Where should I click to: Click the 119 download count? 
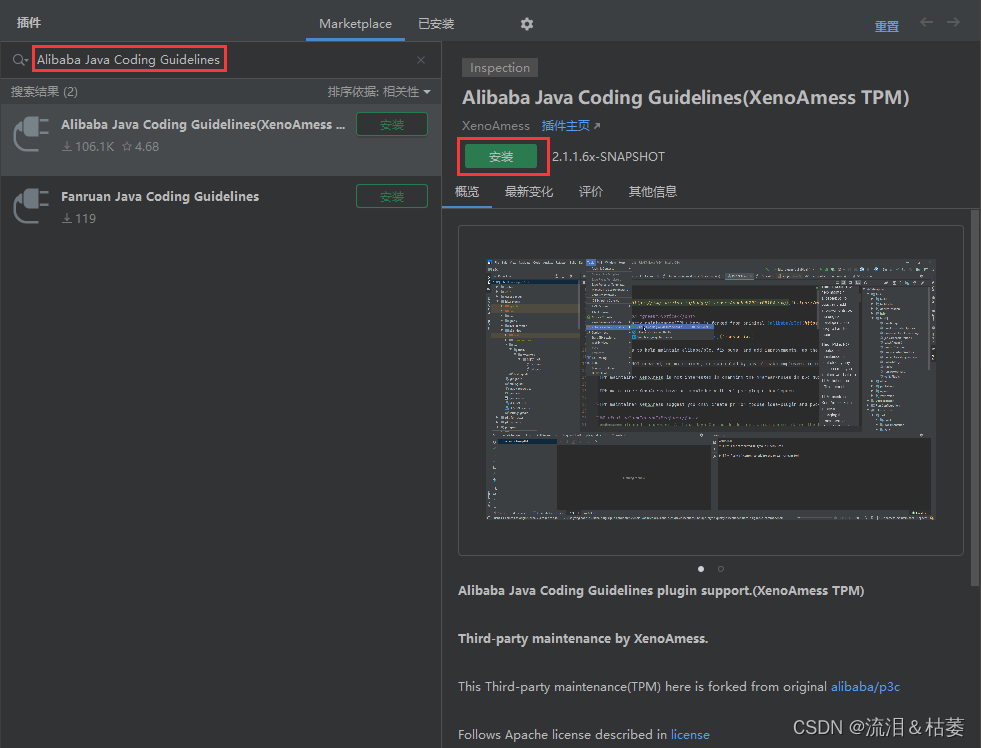79,218
